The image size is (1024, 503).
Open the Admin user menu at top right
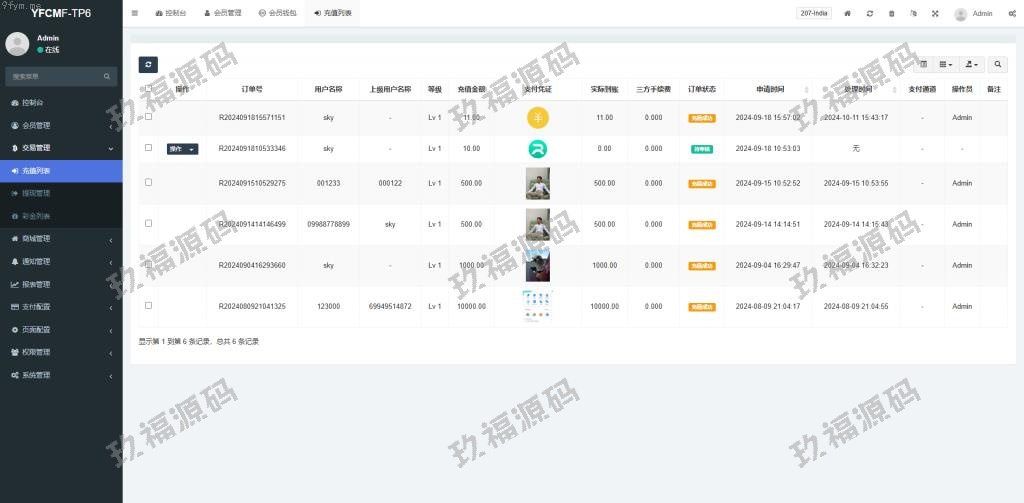point(973,14)
